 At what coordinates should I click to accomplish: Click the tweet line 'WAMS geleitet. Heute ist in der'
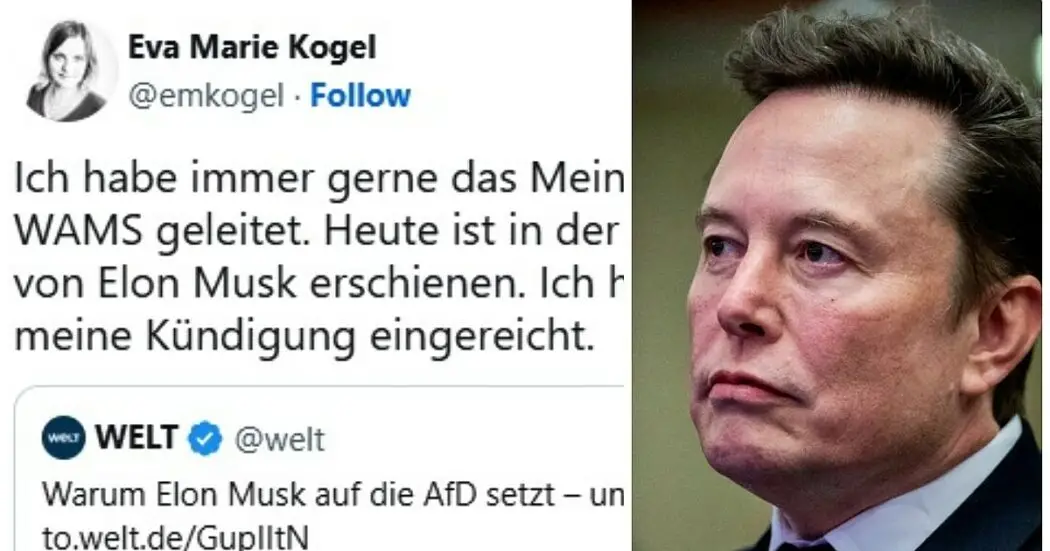pyautogui.click(x=316, y=231)
